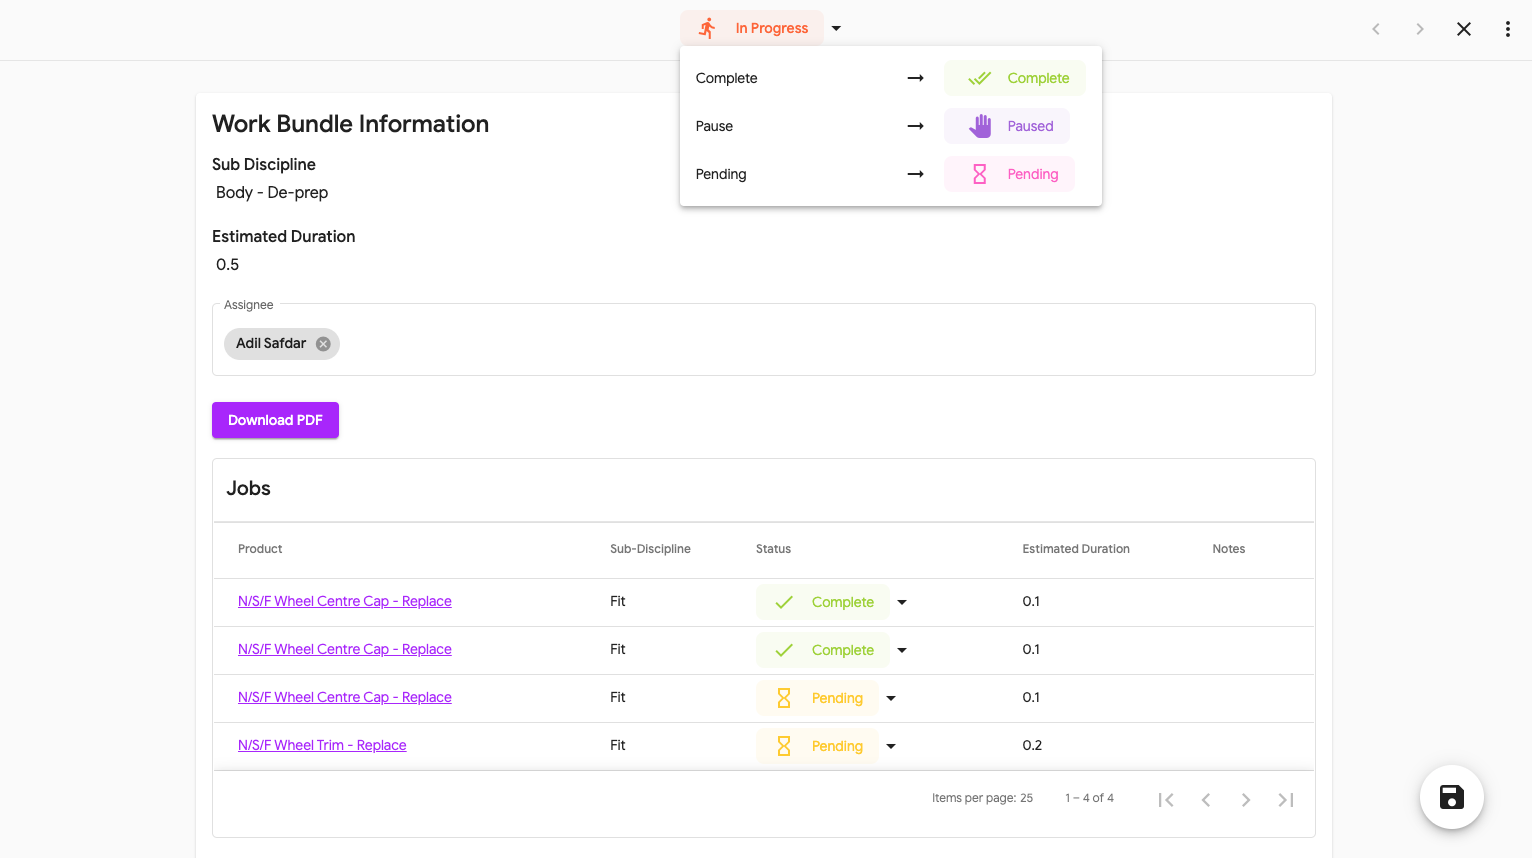Download the work bundle PDF
The height and width of the screenshot is (858, 1532).
pyautogui.click(x=275, y=420)
